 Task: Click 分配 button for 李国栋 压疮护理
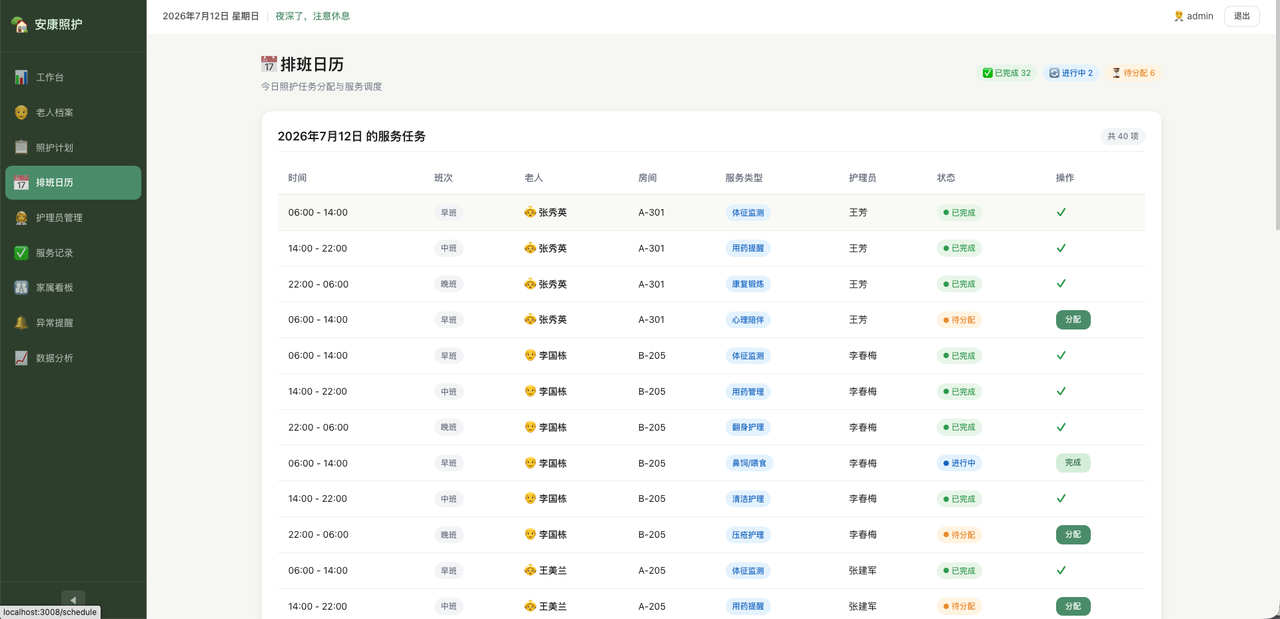[x=1073, y=535]
